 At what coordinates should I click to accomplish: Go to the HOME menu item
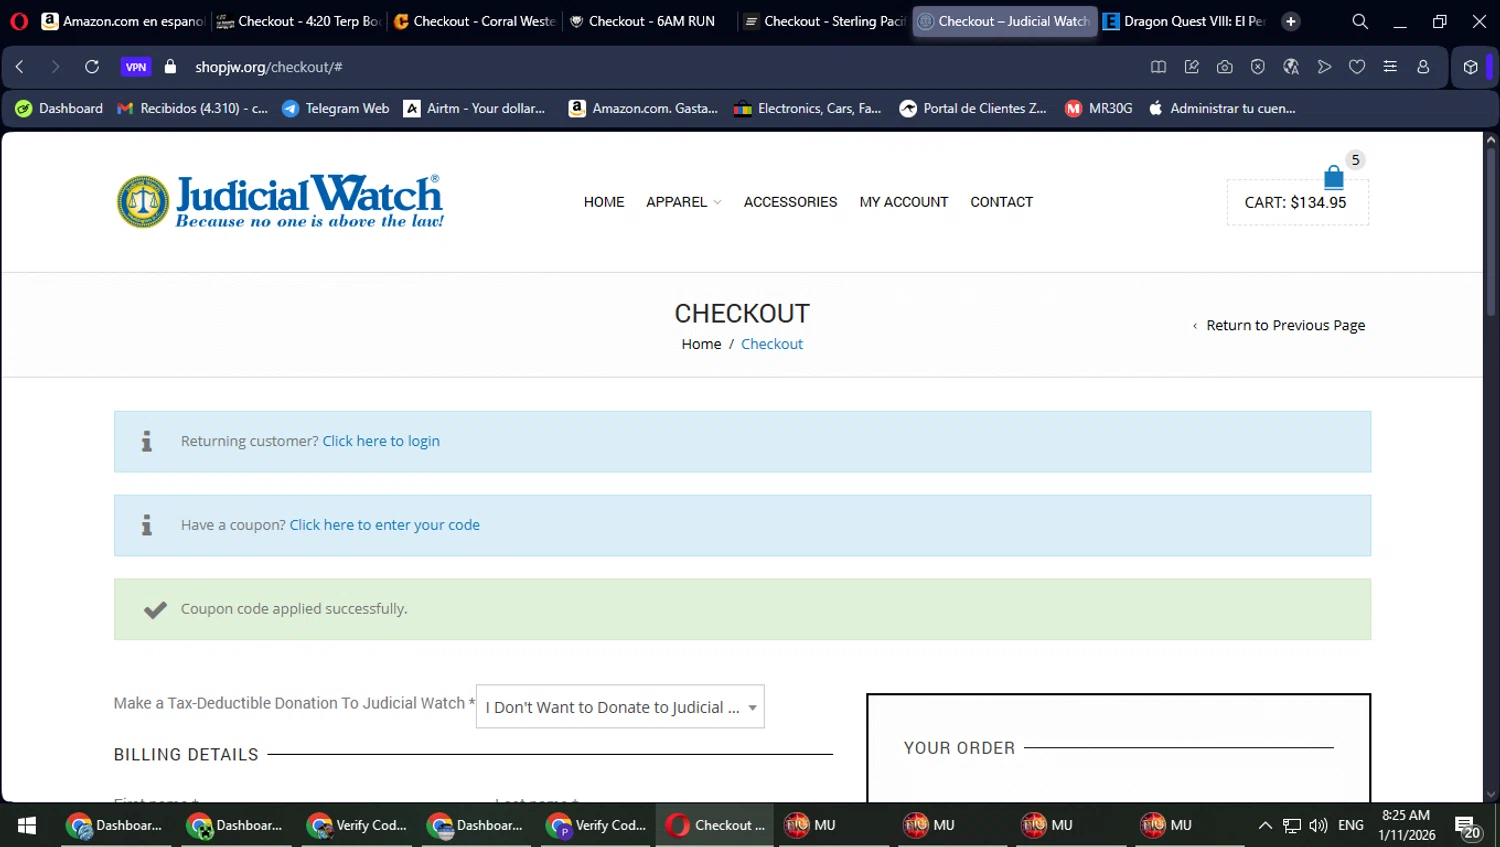point(604,202)
